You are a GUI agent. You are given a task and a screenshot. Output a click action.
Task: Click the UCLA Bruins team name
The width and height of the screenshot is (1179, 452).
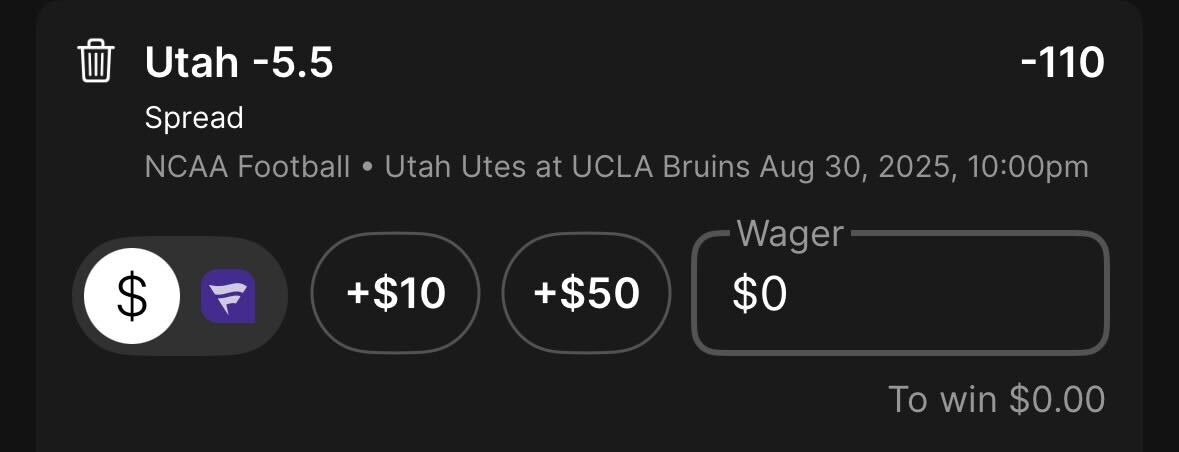pos(661,167)
